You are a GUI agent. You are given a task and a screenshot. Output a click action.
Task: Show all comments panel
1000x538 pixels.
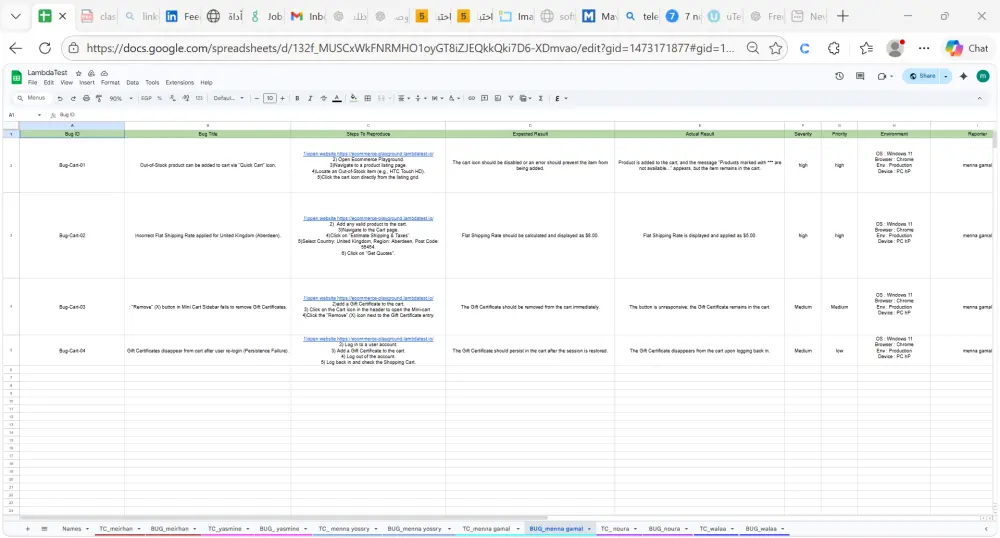point(860,76)
